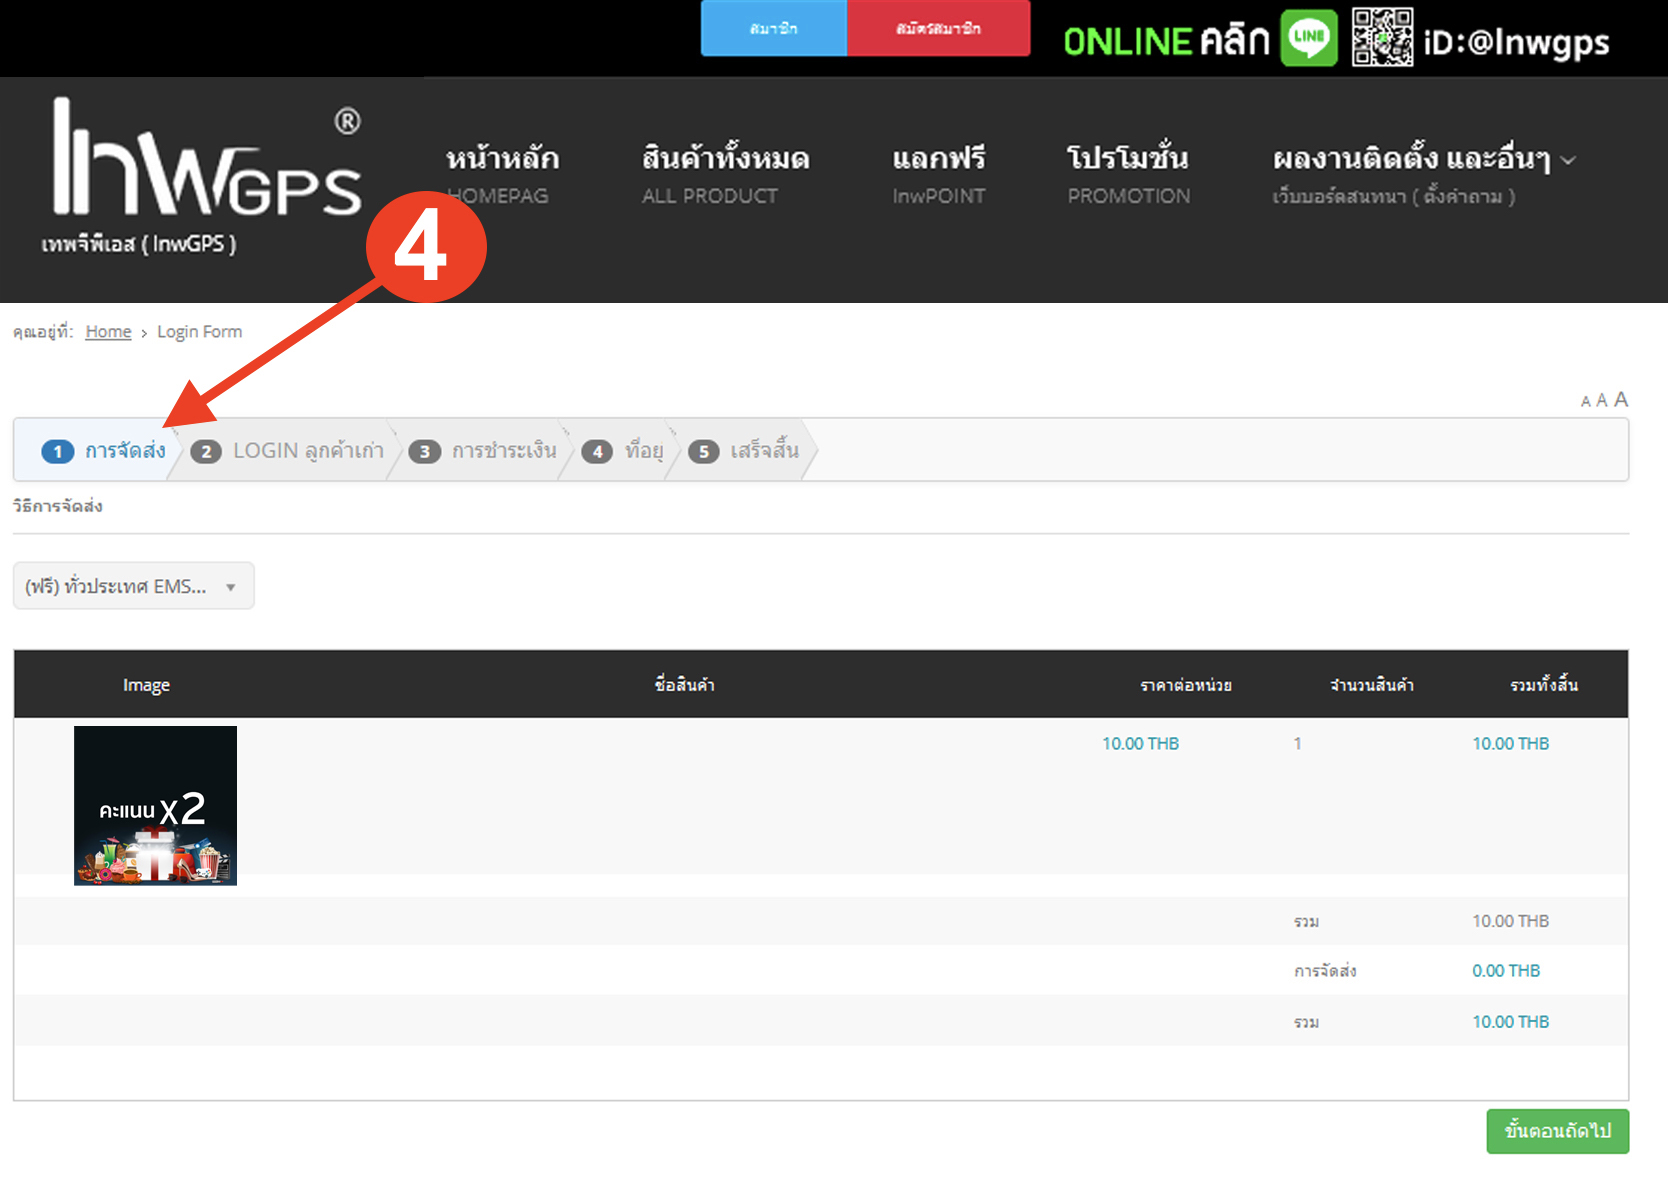Open the โปรโมชั่น PROMOTION menu item
The width and height of the screenshot is (1668, 1178).
1128,174
